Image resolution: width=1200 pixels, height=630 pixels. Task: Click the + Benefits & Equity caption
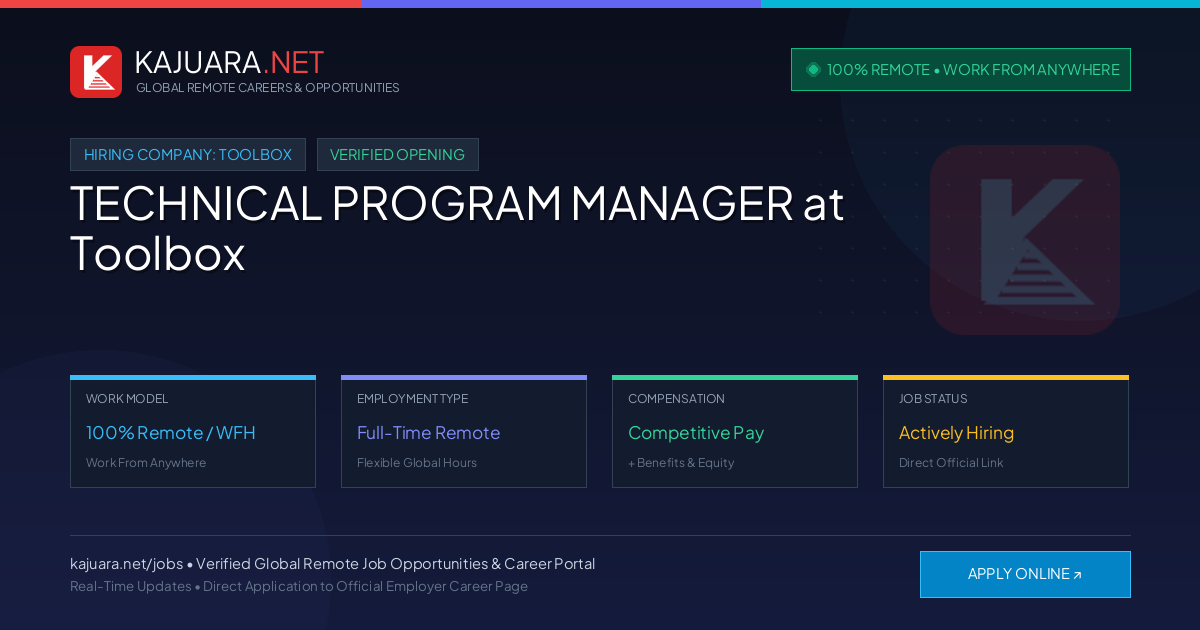681,463
